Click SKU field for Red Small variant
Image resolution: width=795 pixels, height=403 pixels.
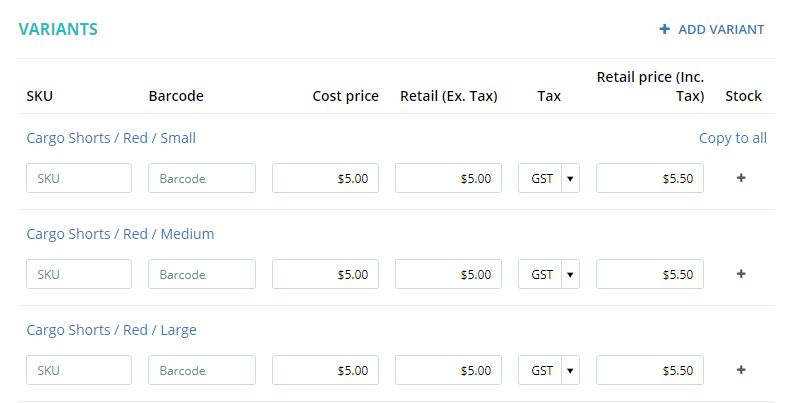(79, 178)
